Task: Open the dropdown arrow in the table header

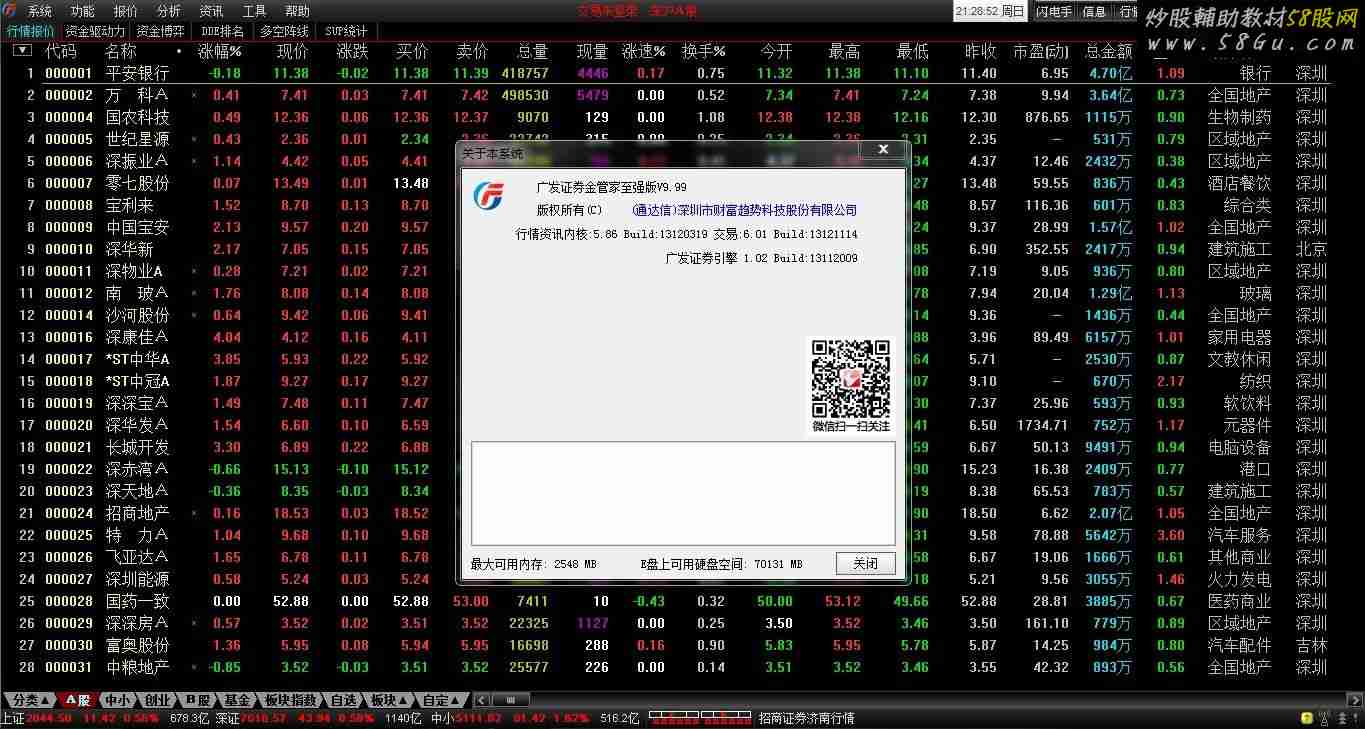Action: point(24,50)
